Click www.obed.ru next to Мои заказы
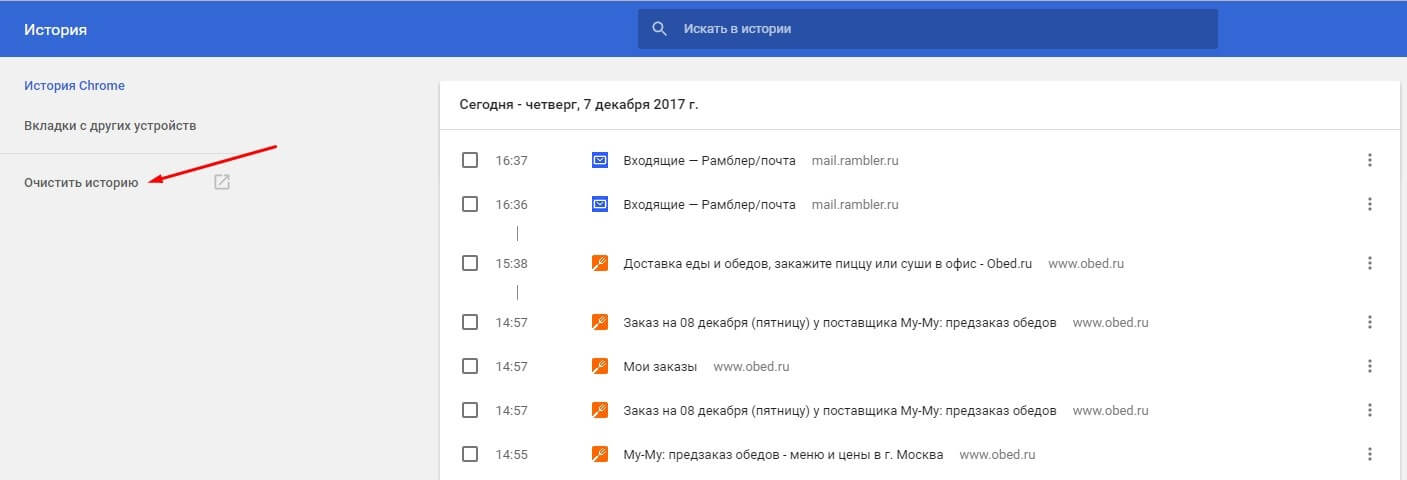 (x=751, y=366)
